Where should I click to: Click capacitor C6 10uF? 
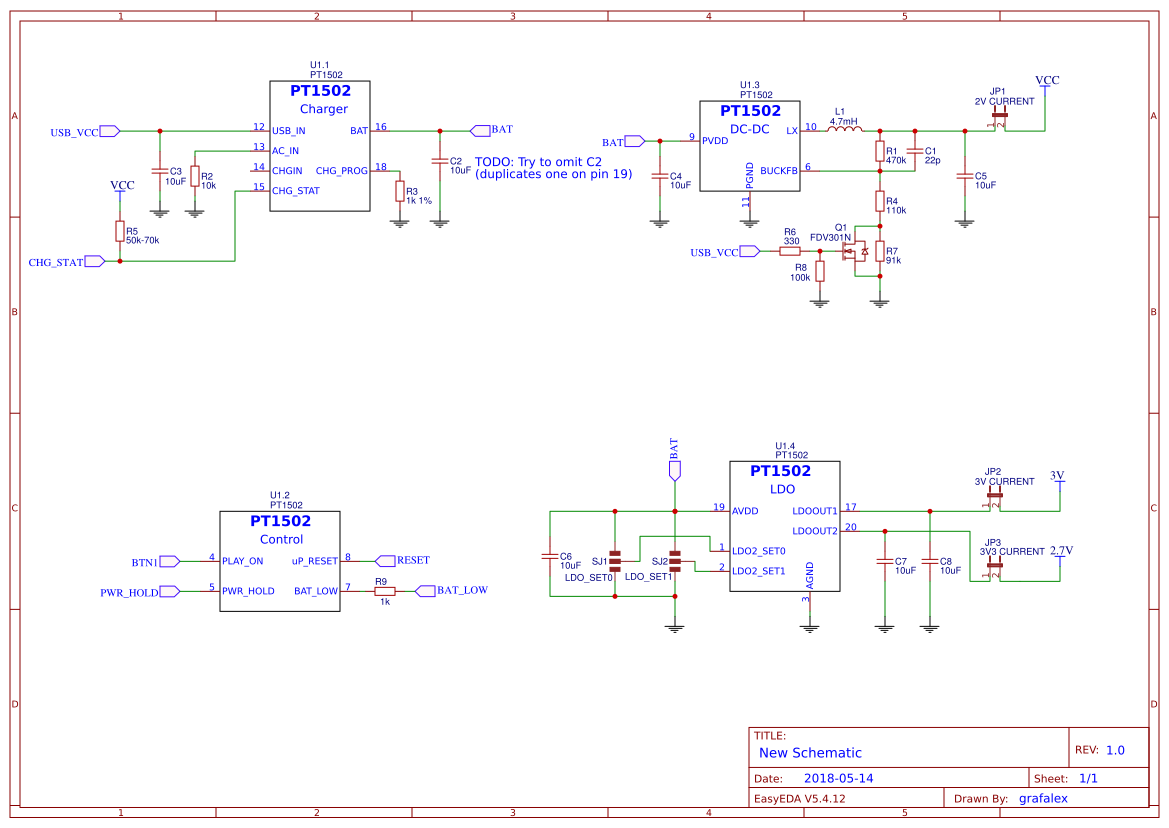tap(549, 557)
